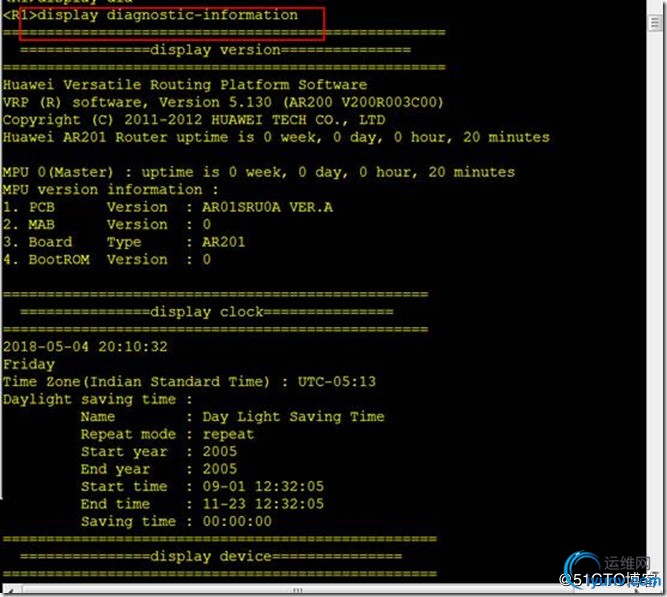Screen dimensions: 667x597
Task: Click the Board Type value "AR201"
Action: 224,242
